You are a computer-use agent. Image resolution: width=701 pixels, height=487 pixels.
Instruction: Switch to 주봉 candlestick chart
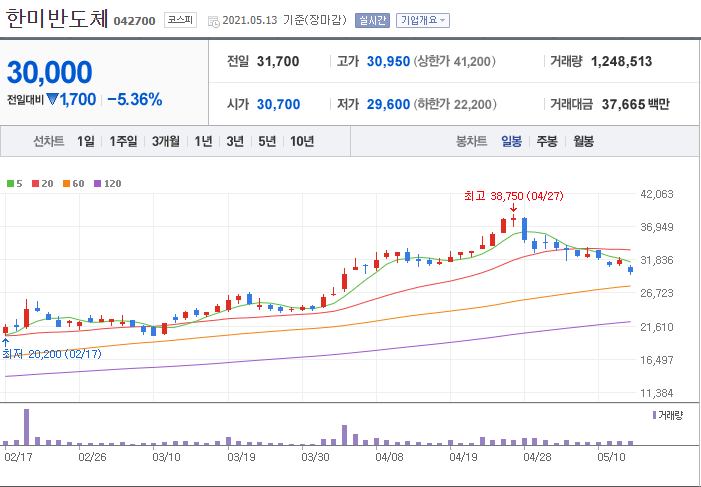tap(547, 142)
